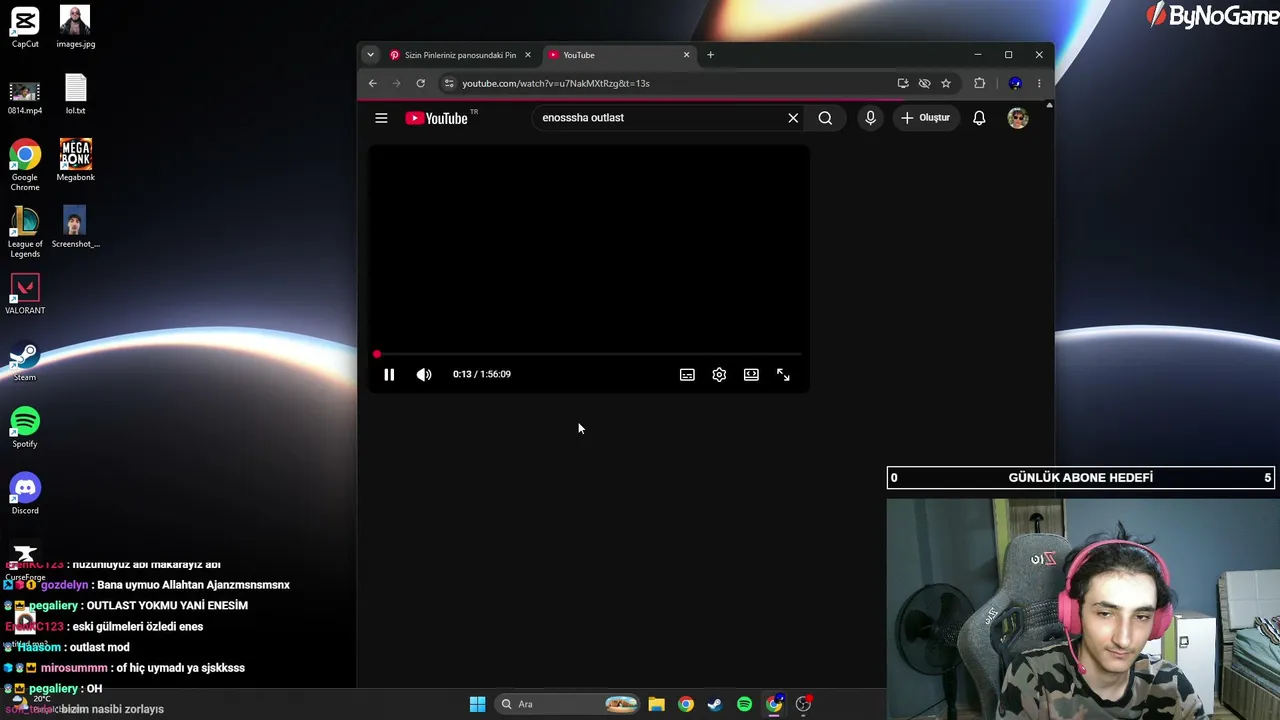The image size is (1280, 720).
Task: Go forward in the Chrome browser
Action: click(x=397, y=83)
